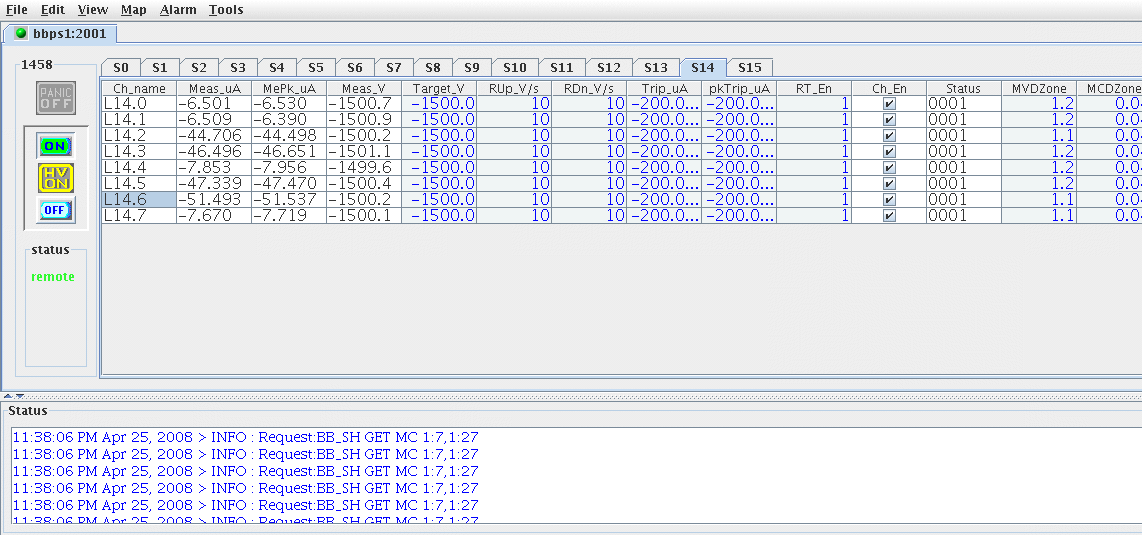Toggle Ch_En checkbox for L14.6

pos(889,200)
